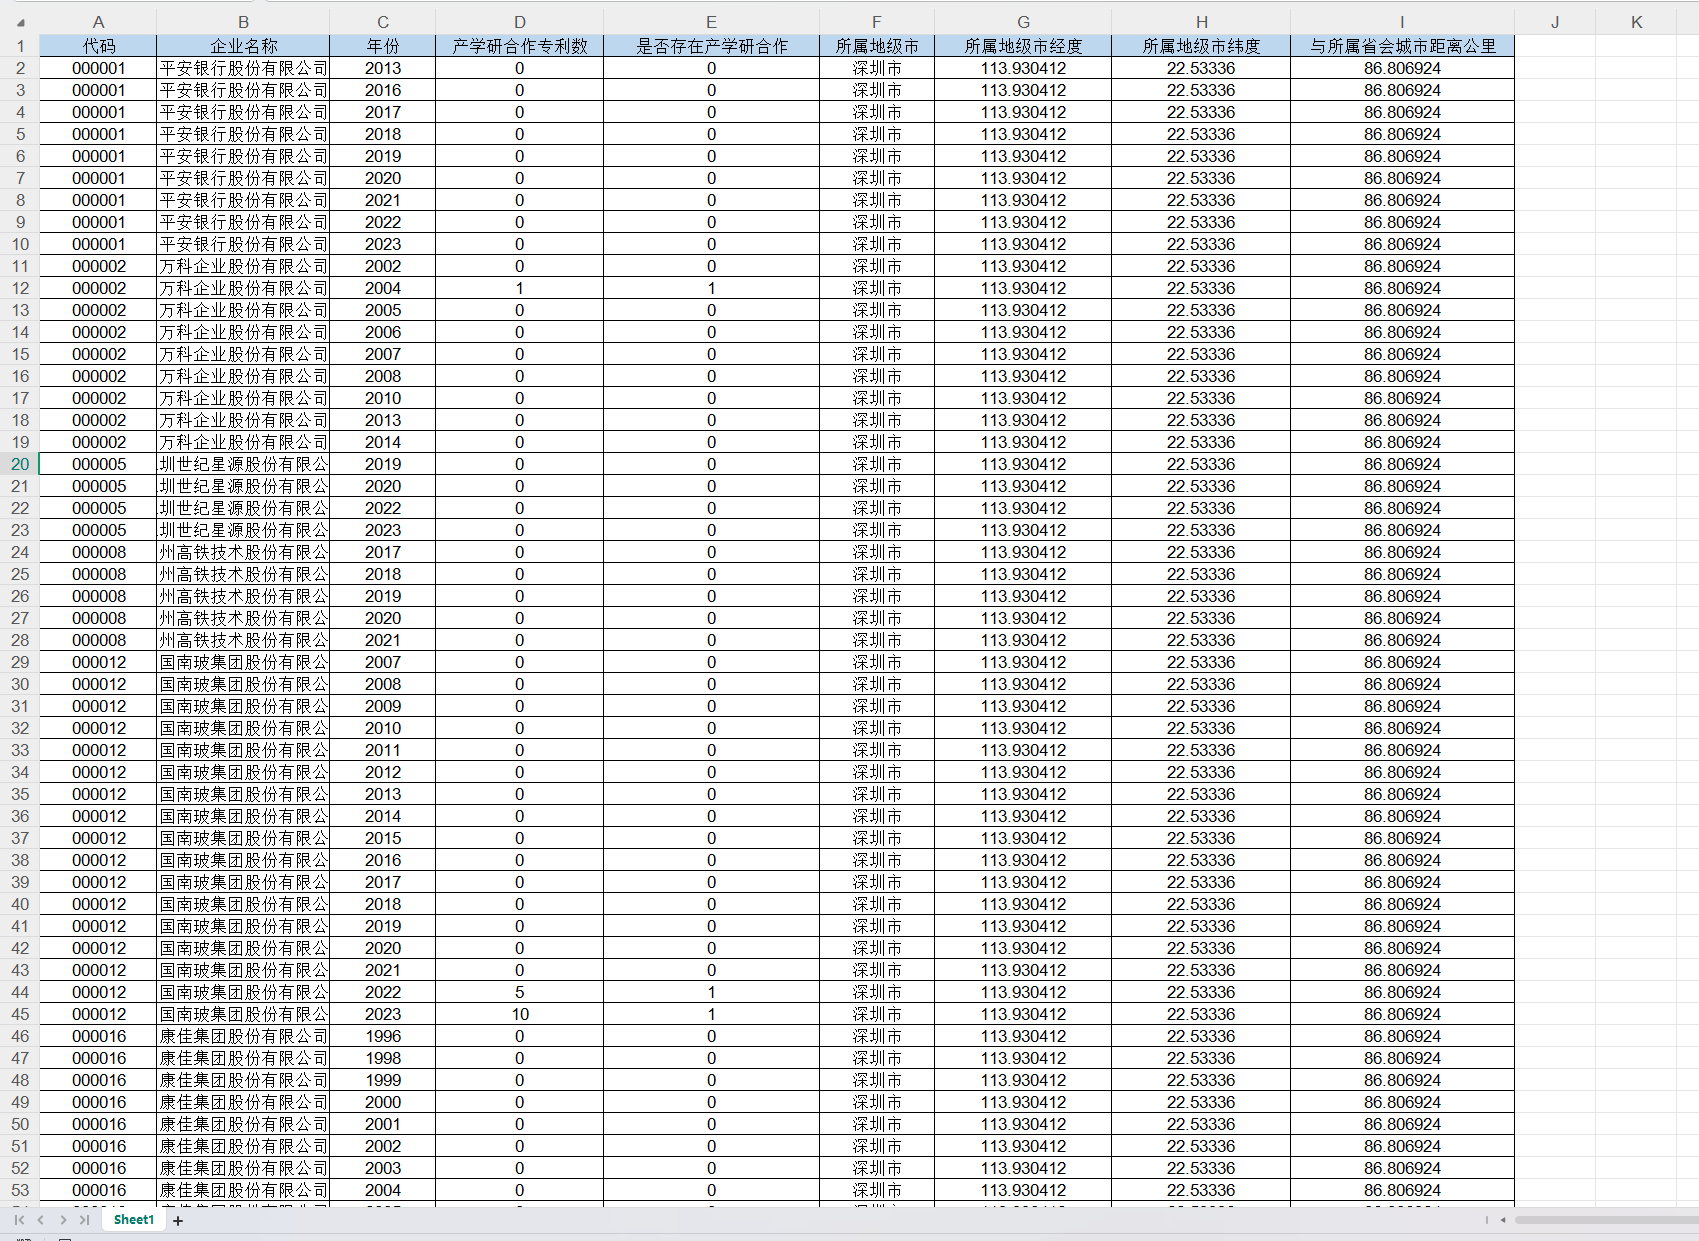The width and height of the screenshot is (1699, 1241).
Task: Select column D header
Action: pyautogui.click(x=520, y=22)
